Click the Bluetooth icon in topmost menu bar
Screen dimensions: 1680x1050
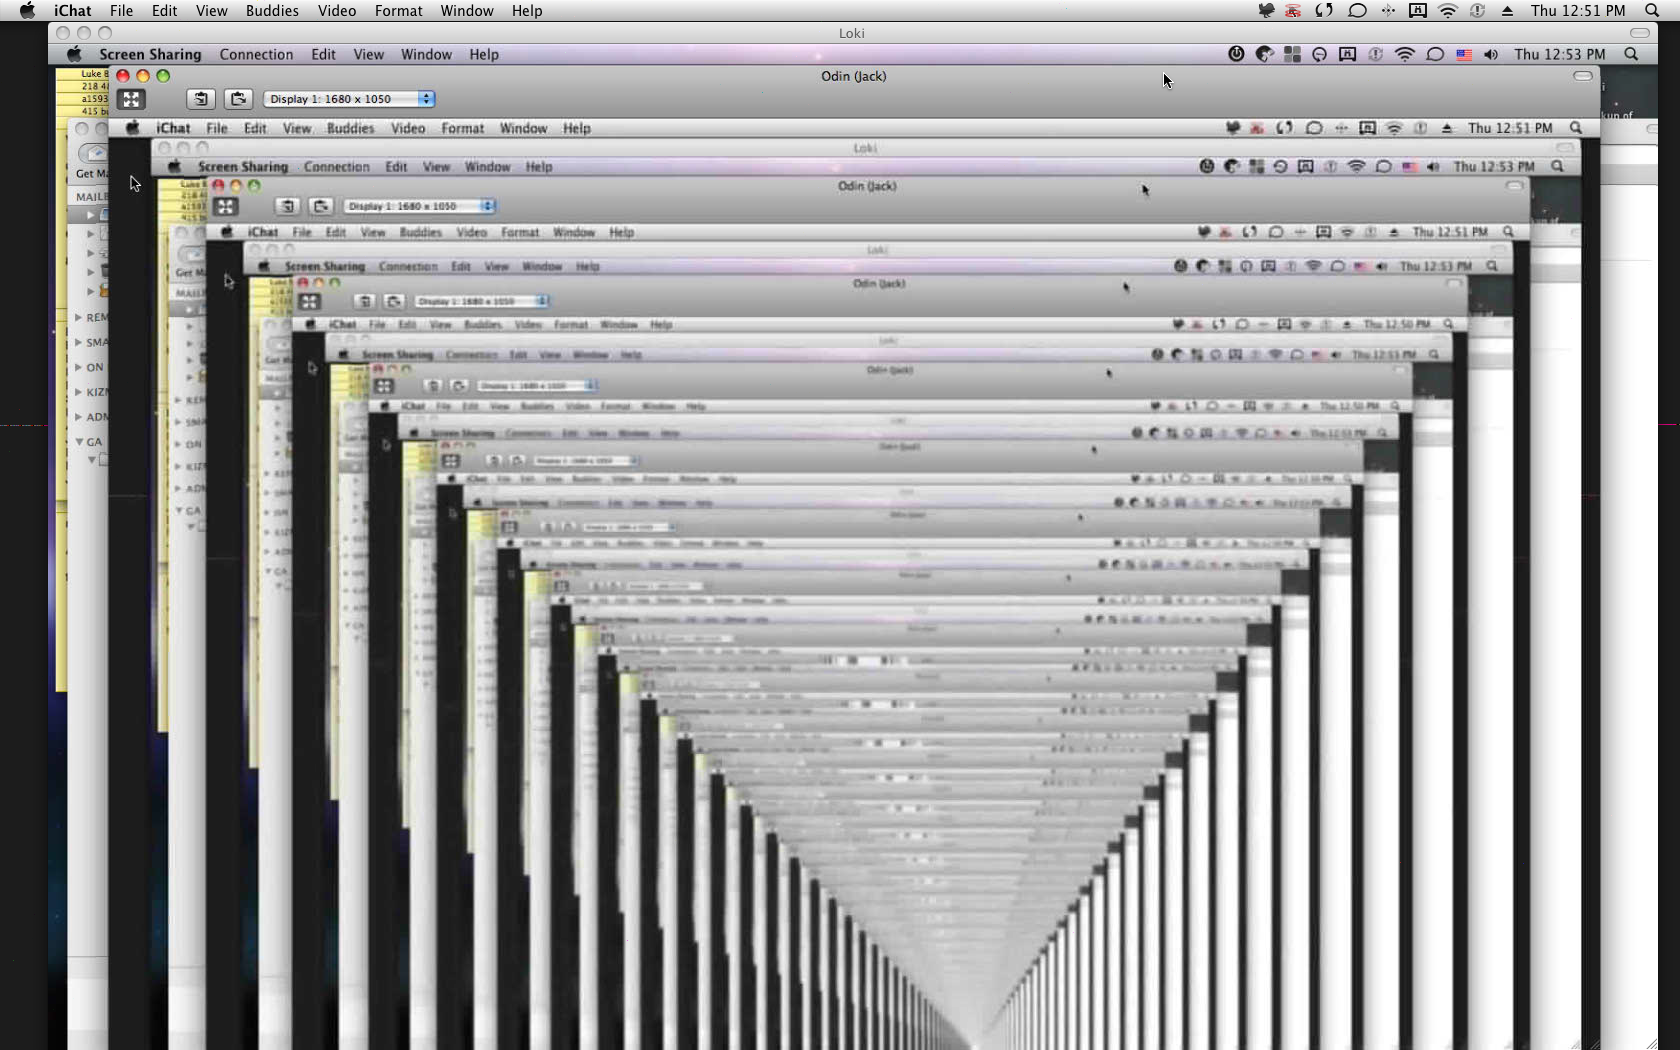pyautogui.click(x=1388, y=11)
